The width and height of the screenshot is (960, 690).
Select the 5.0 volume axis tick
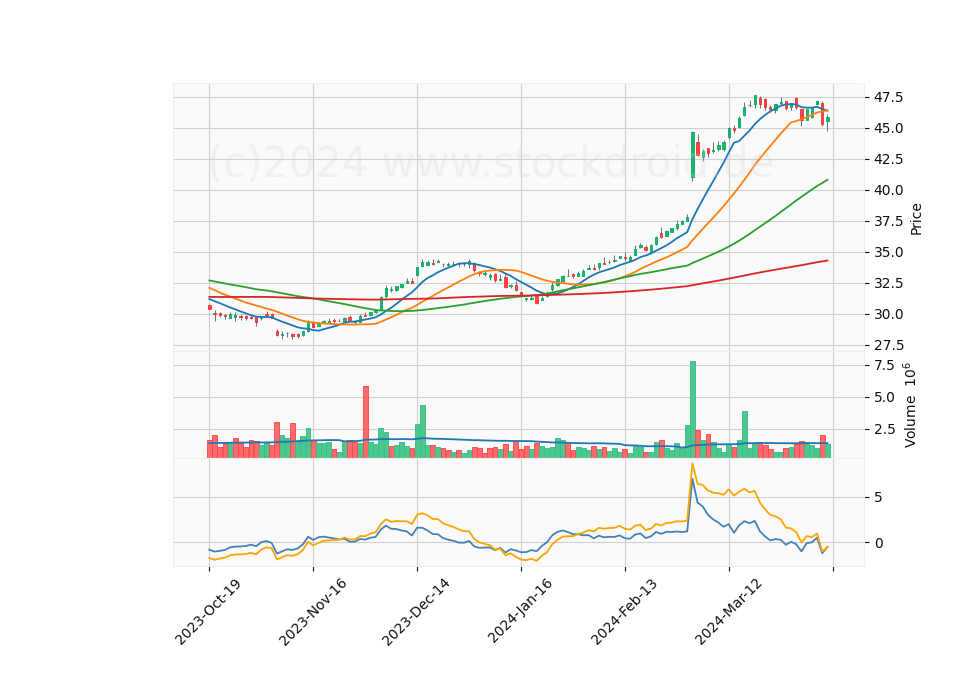[x=885, y=398]
